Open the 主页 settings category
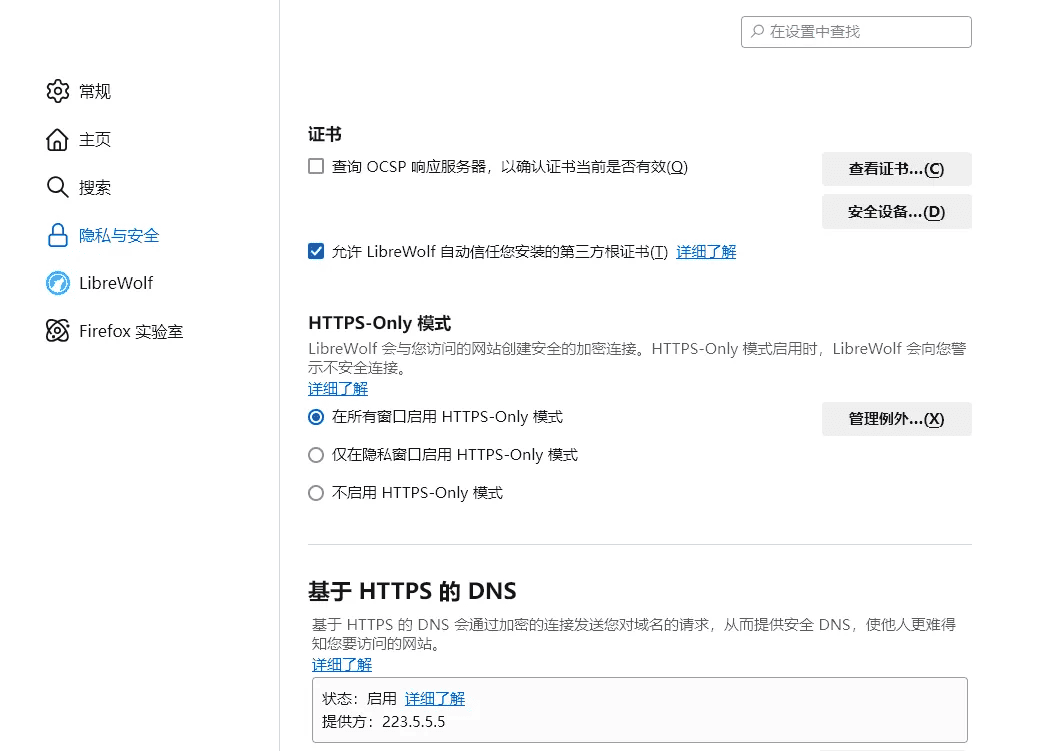This screenshot has height=751, width=1061. pyautogui.click(x=95, y=139)
